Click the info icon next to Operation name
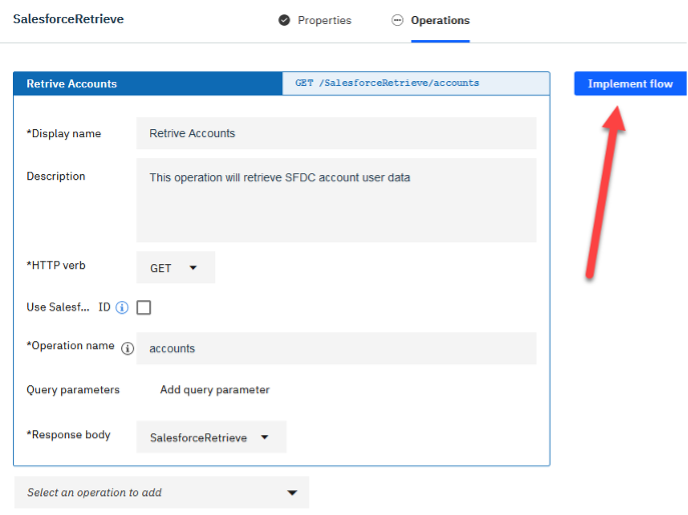The height and width of the screenshot is (515, 688). pyautogui.click(x=127, y=349)
